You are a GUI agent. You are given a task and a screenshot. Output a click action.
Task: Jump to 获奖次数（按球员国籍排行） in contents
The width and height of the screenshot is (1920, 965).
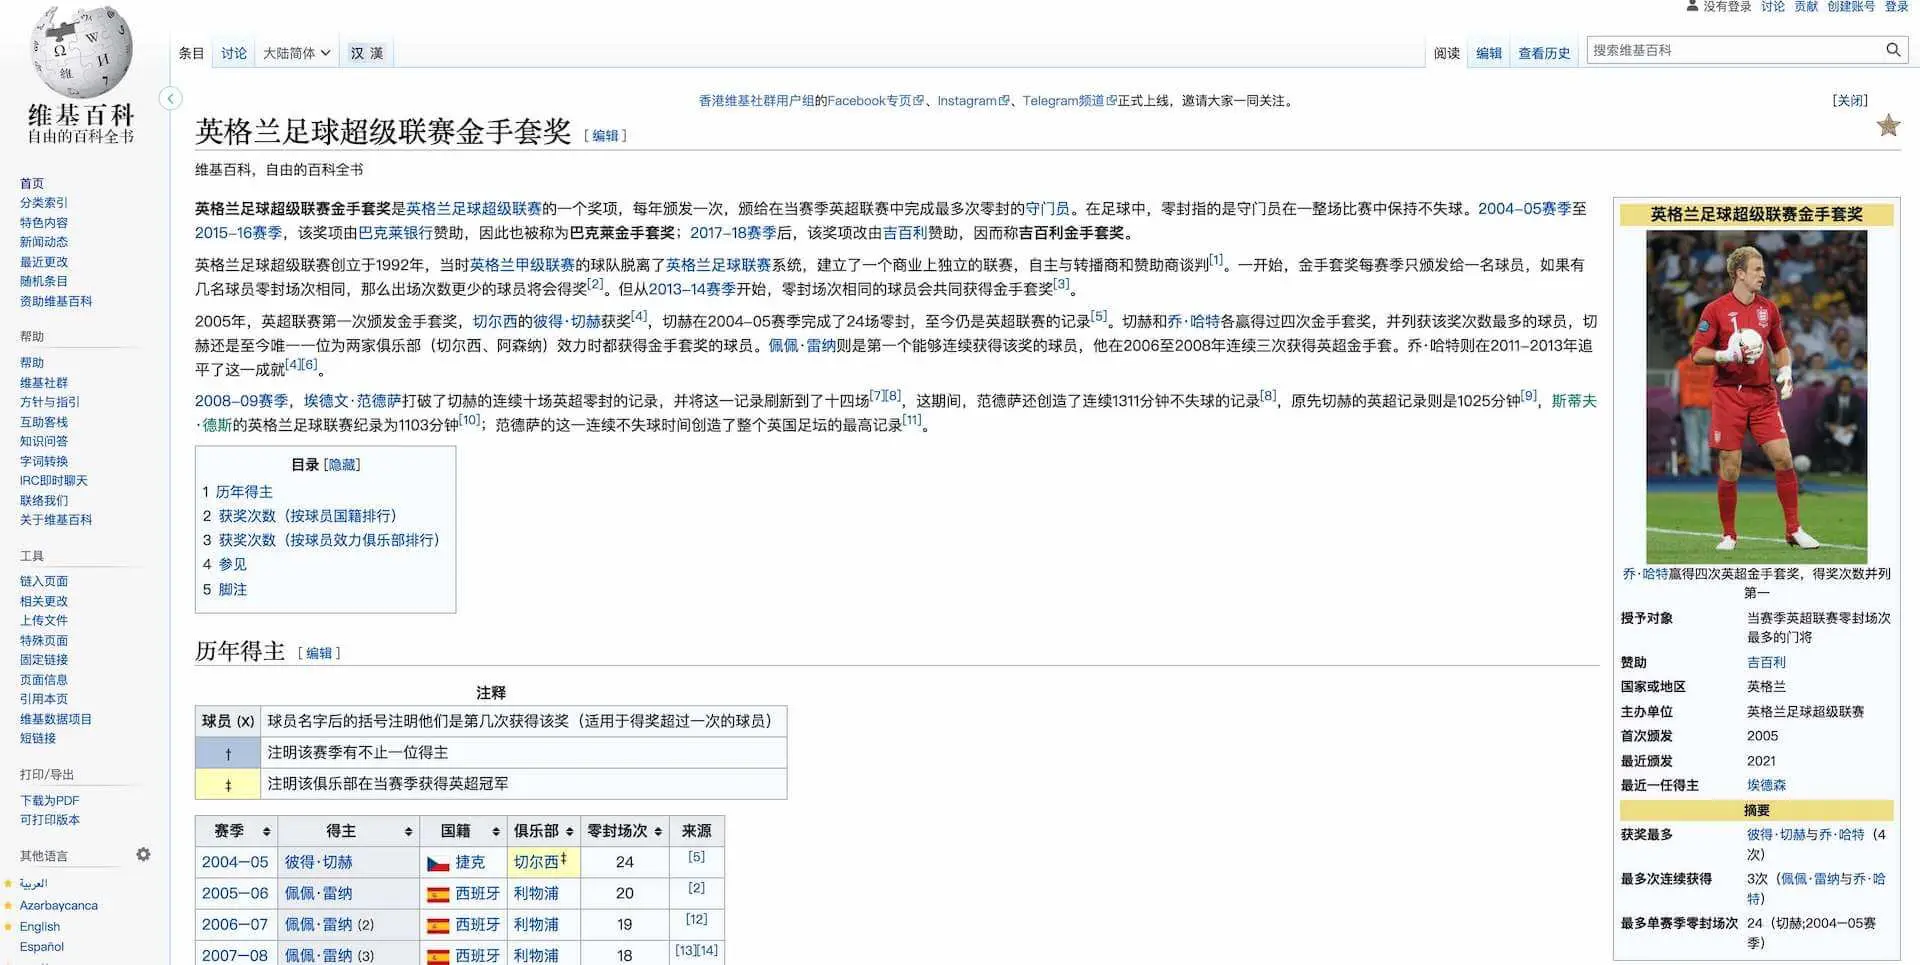308,516
